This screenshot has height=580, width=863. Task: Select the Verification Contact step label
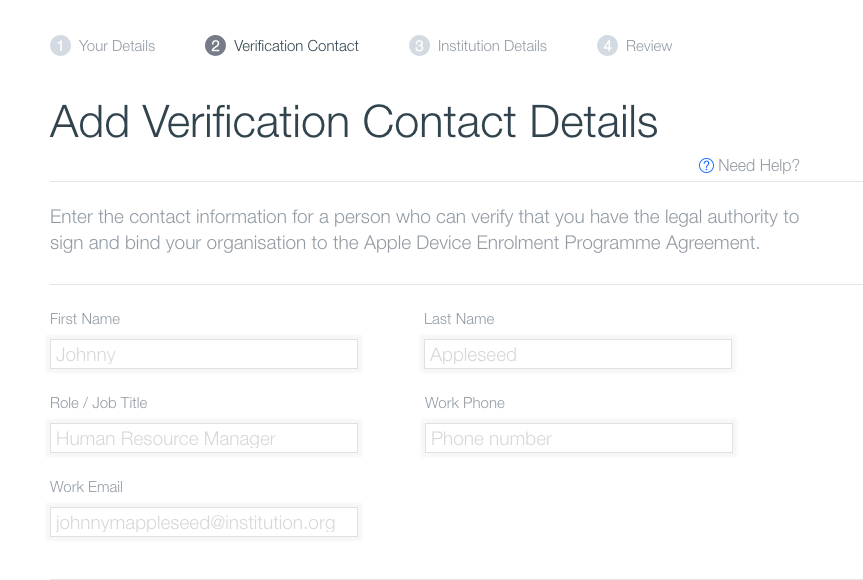[296, 46]
